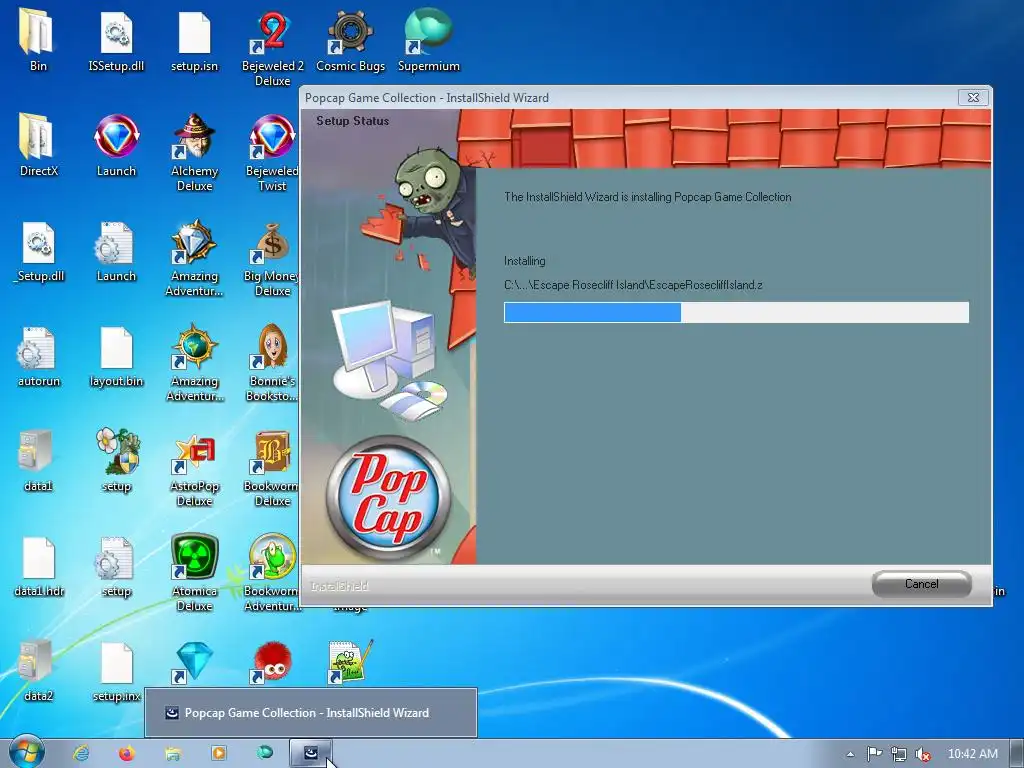
Task: Open the Windows Start menu
Action: 26,753
